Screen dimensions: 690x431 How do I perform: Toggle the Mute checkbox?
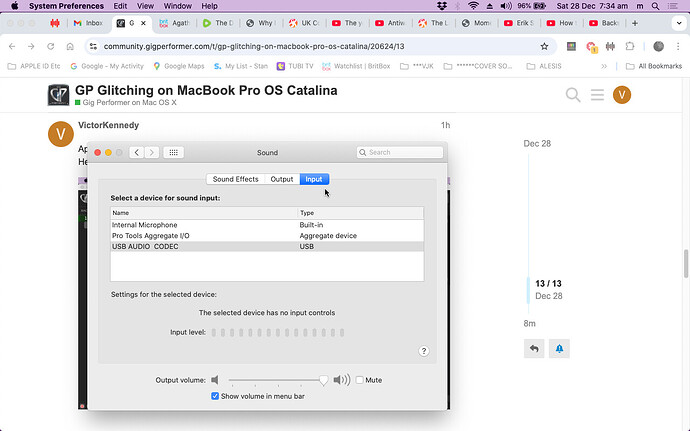[360, 380]
